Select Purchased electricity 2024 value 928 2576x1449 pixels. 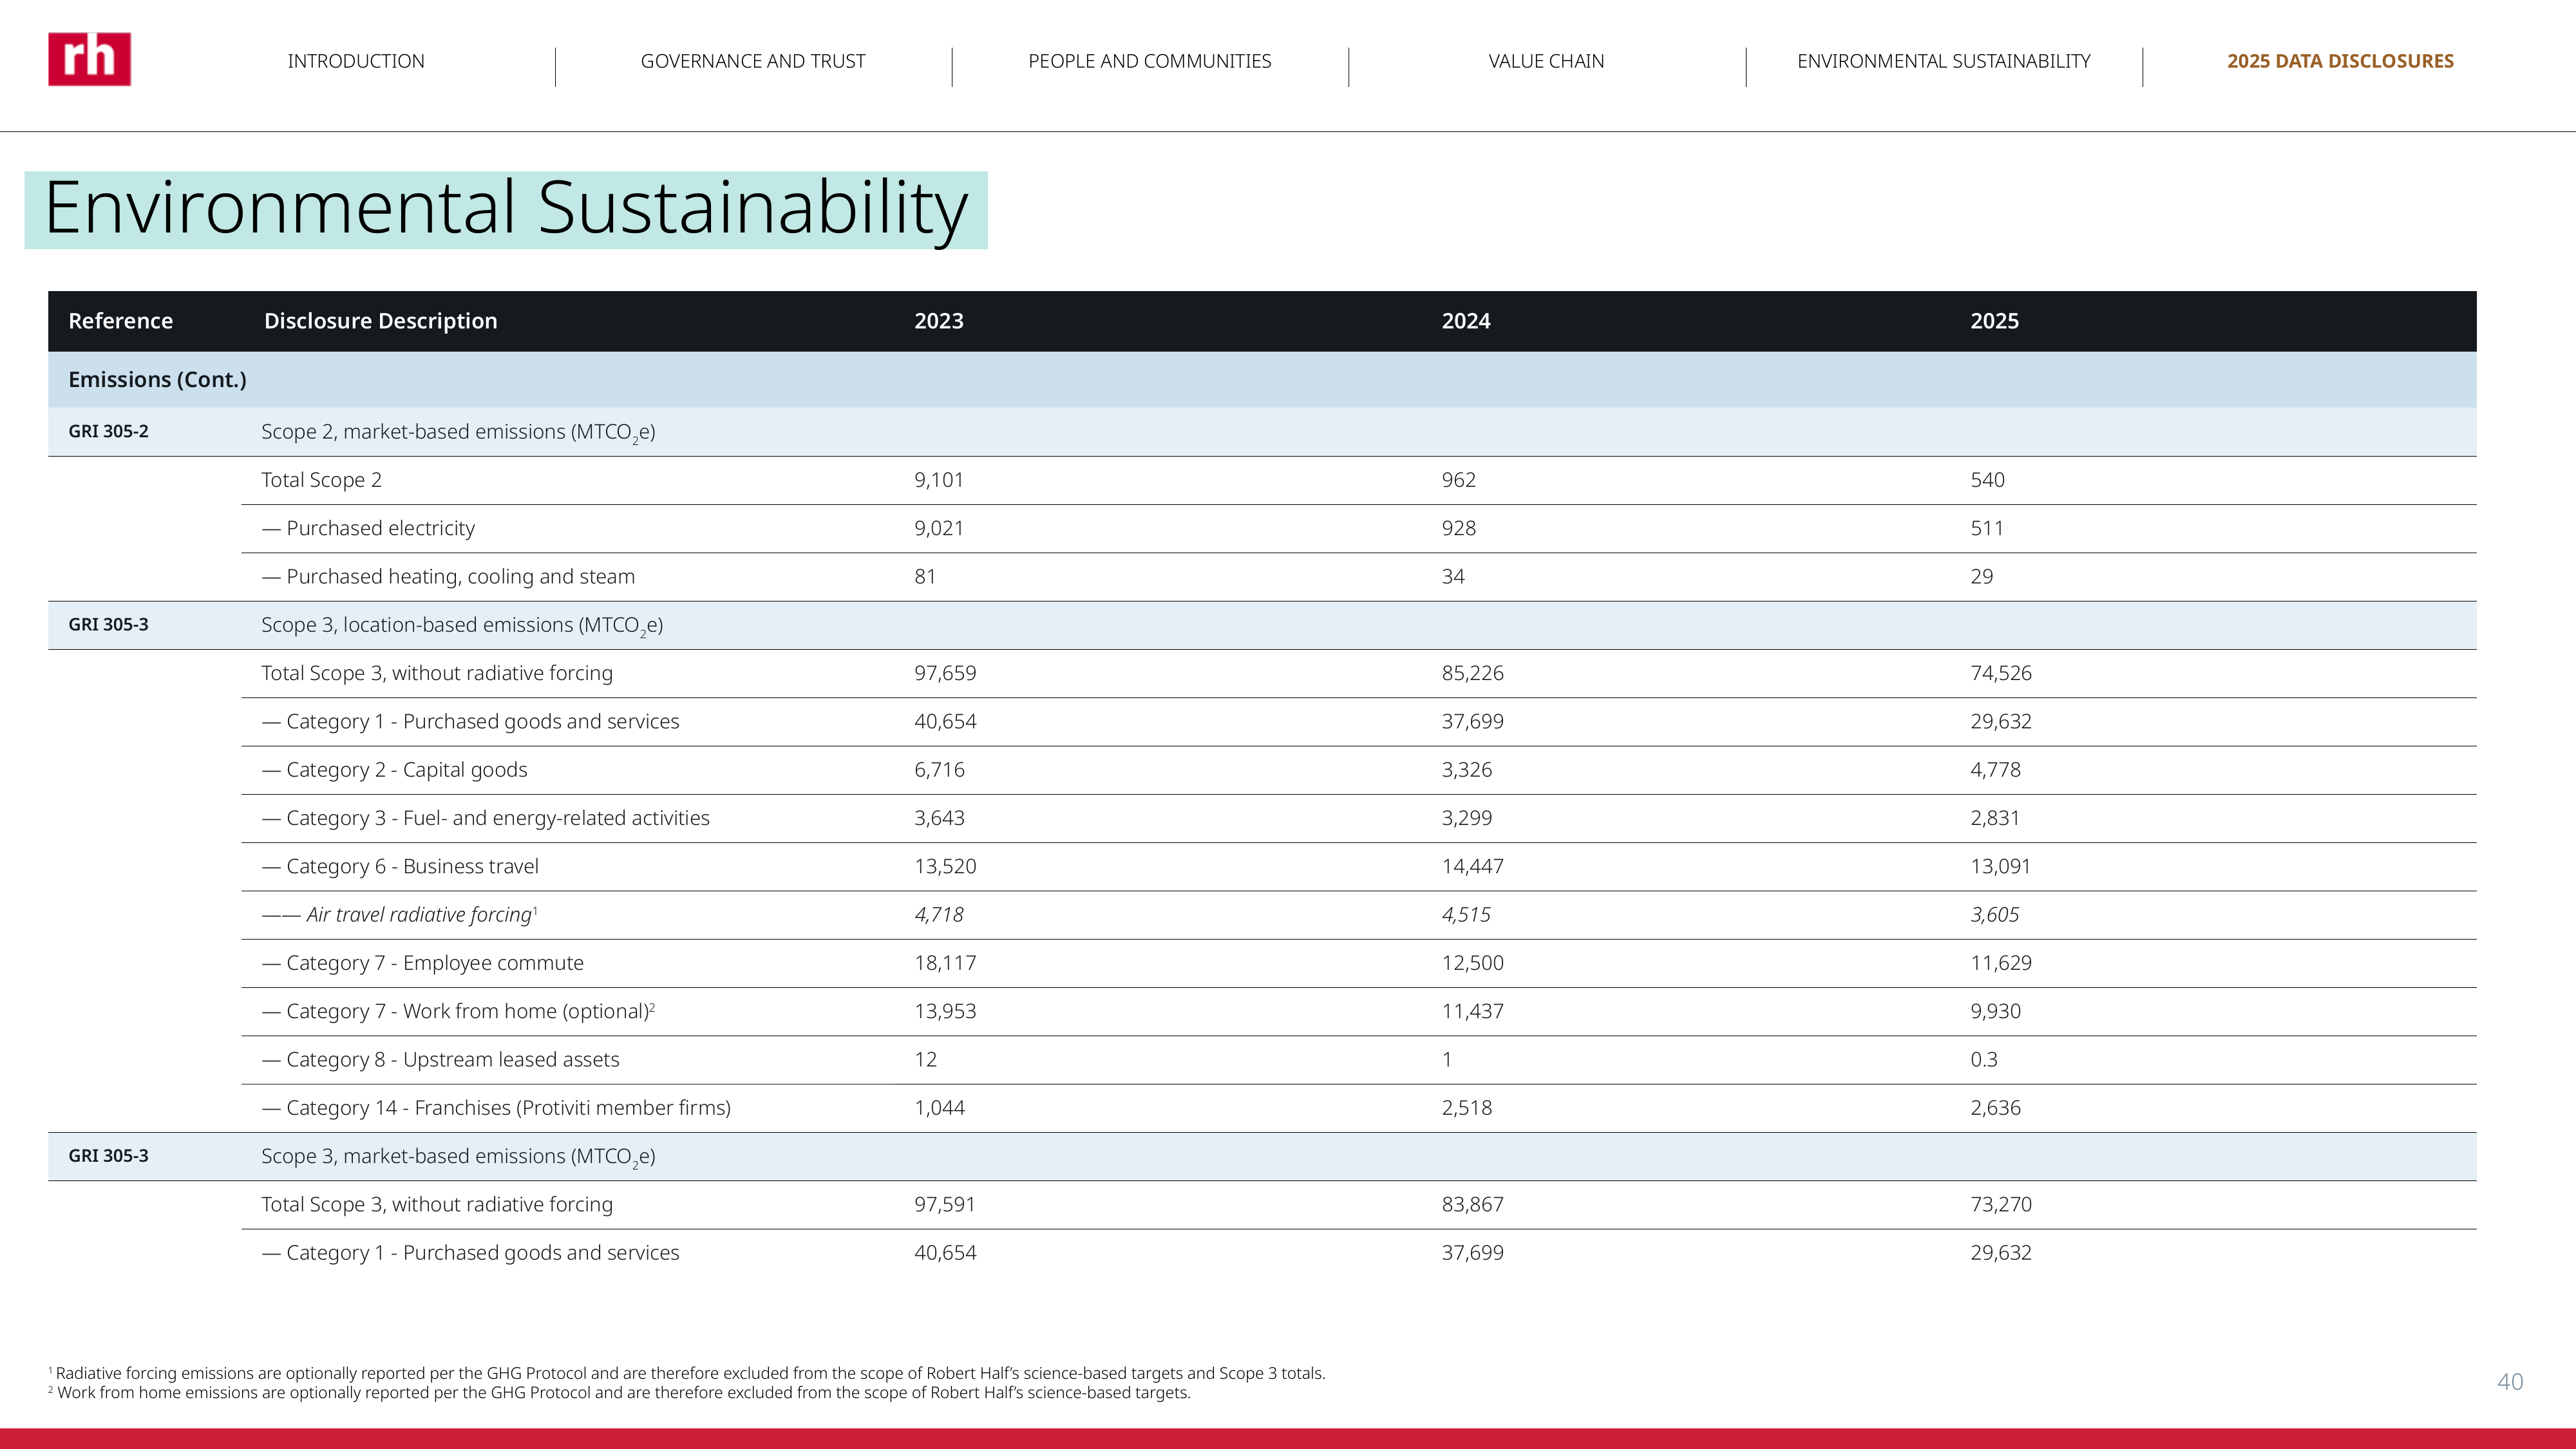click(x=1458, y=528)
